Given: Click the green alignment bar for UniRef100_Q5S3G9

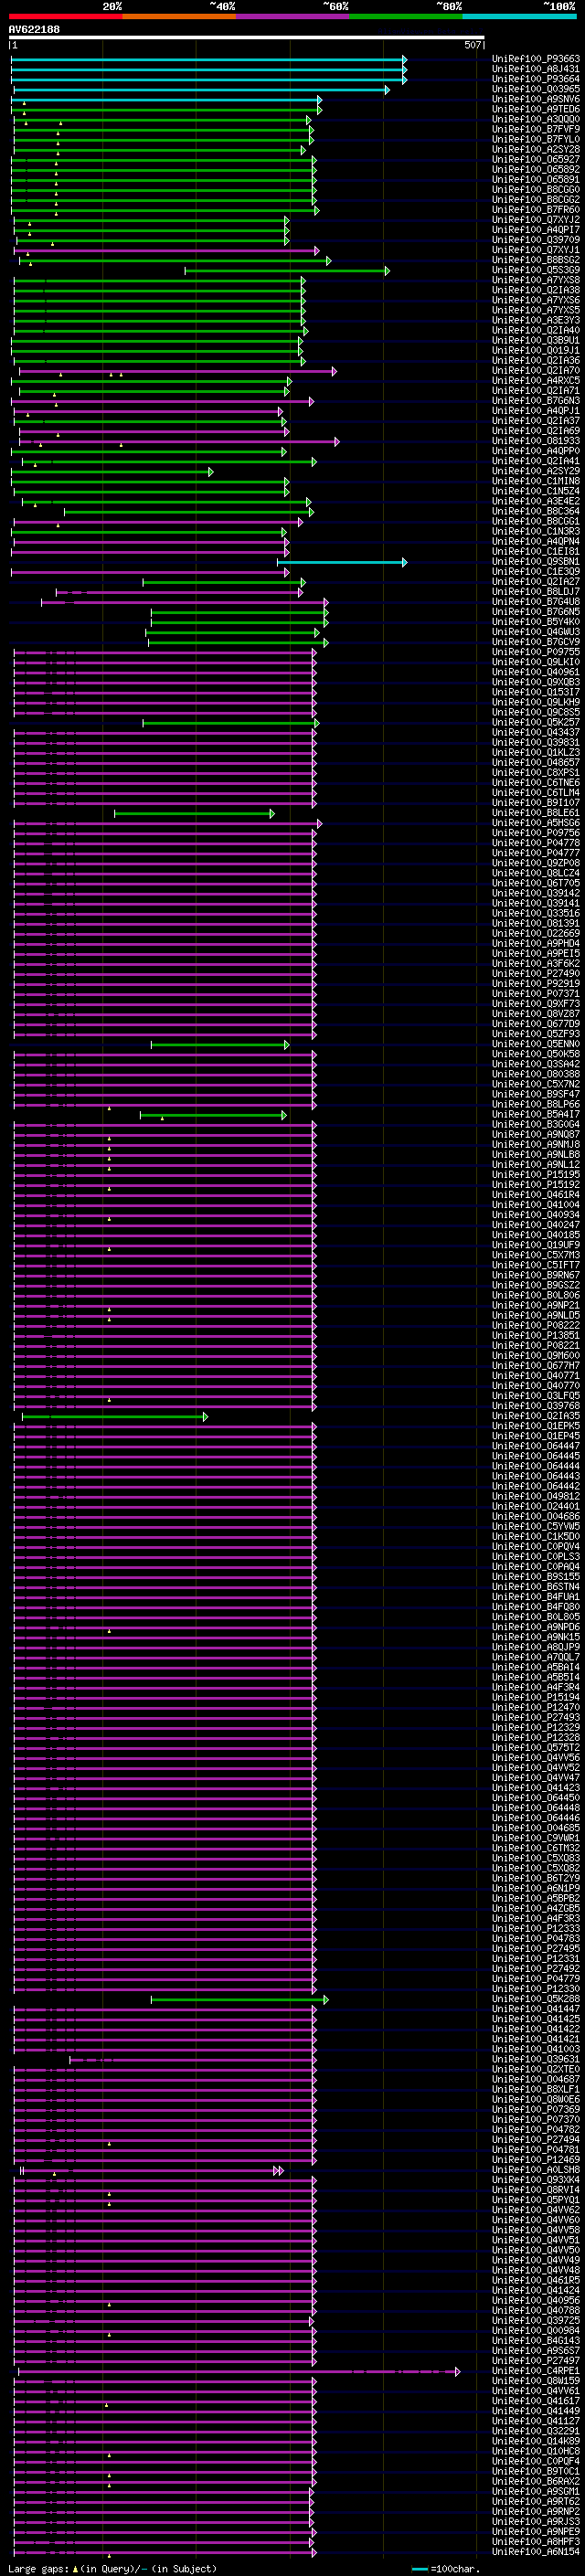Looking at the screenshot, I should 287,270.
